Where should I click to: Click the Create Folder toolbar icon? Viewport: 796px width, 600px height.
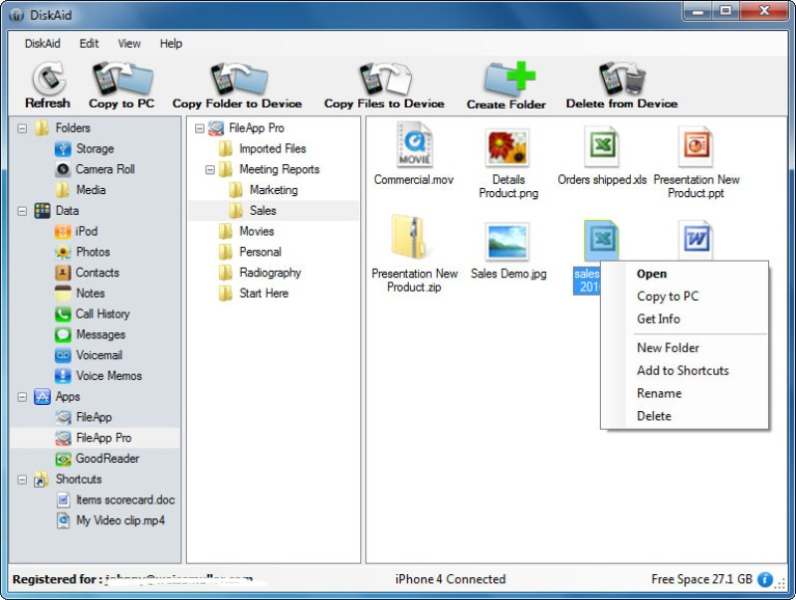(507, 81)
